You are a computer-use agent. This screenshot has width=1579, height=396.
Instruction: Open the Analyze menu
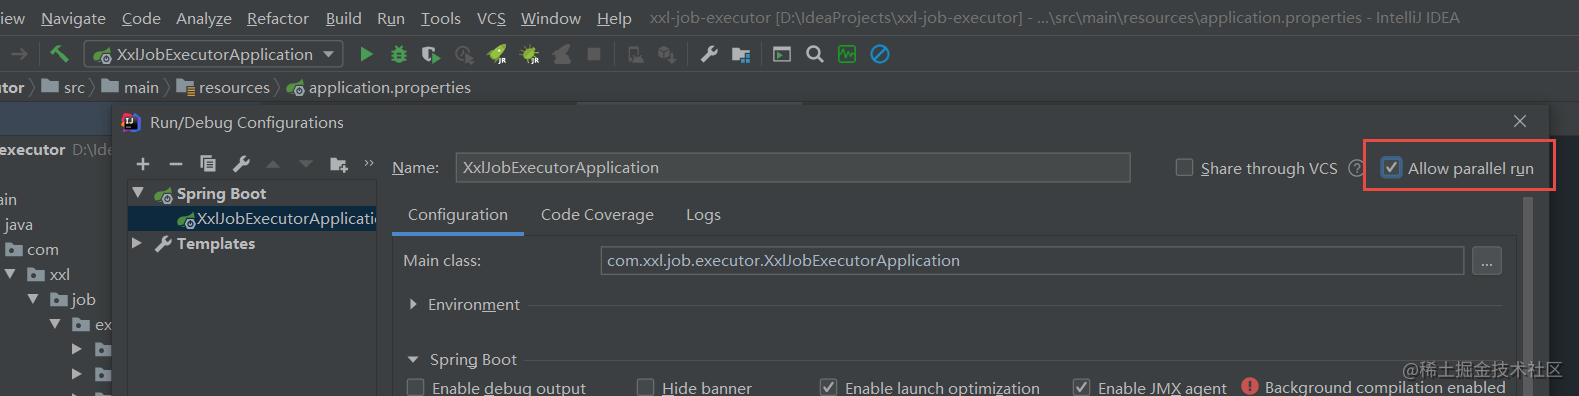(x=203, y=18)
